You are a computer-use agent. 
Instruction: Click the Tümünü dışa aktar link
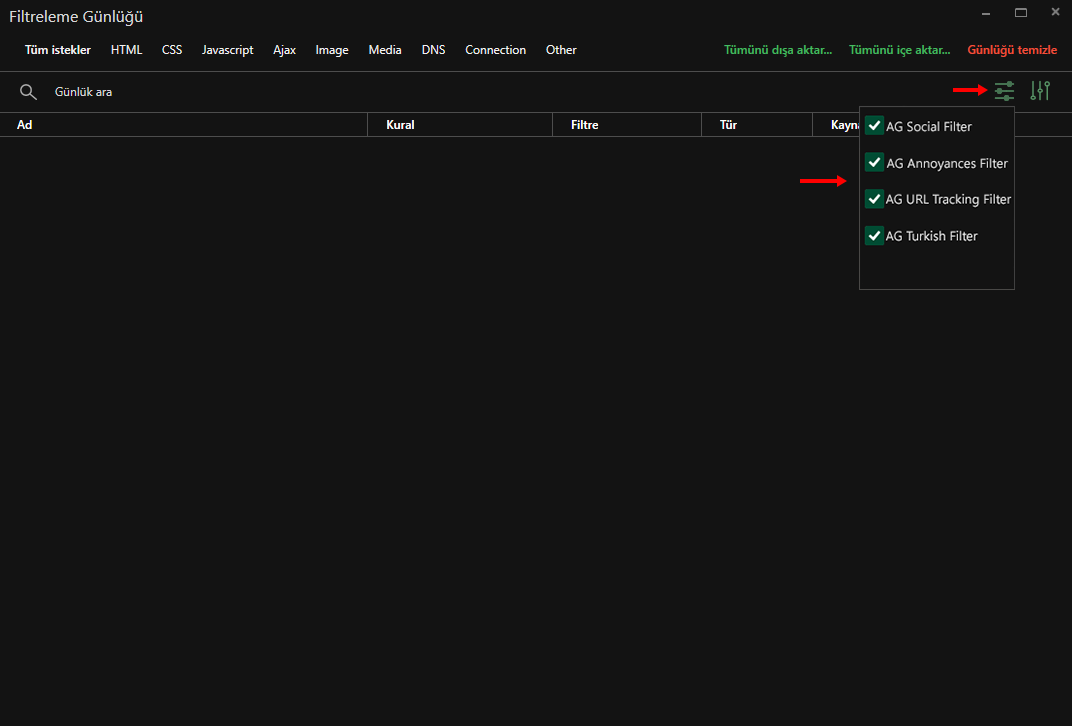778,49
